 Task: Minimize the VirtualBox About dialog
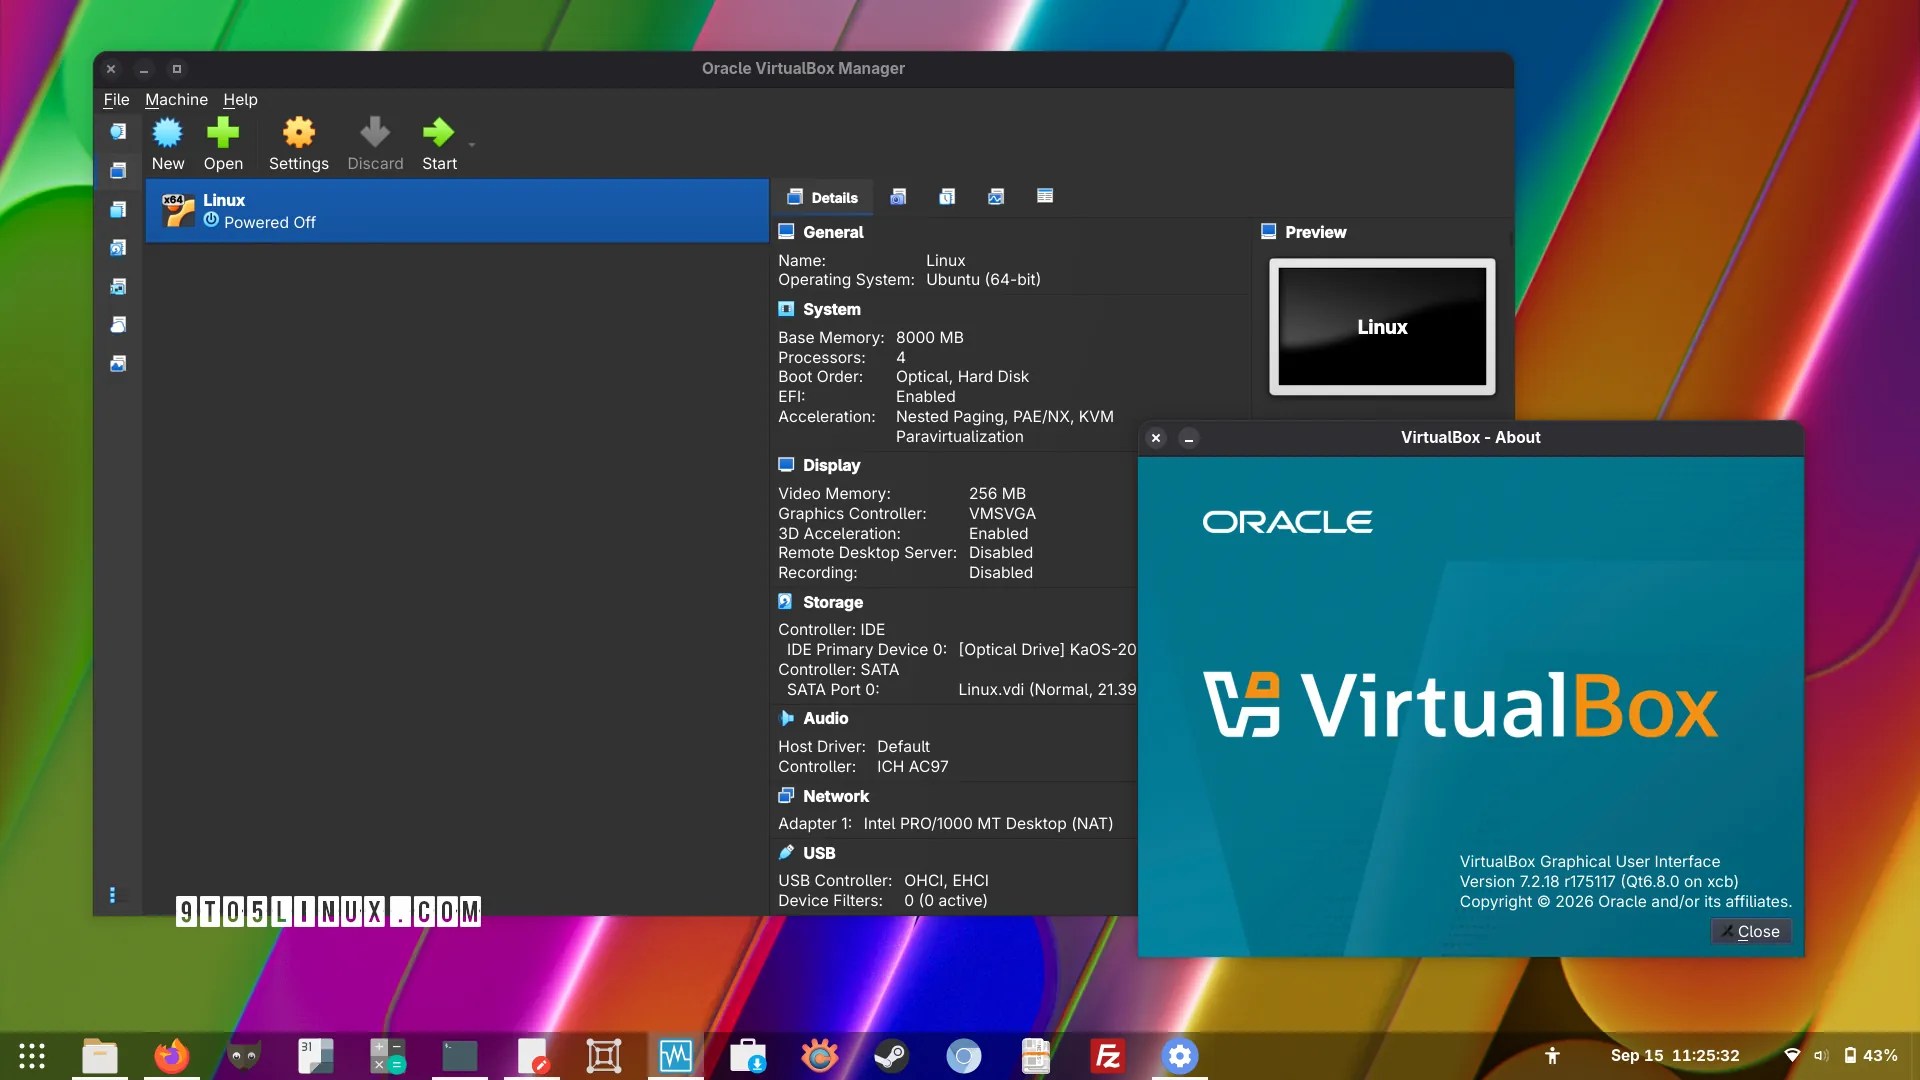tap(1189, 438)
